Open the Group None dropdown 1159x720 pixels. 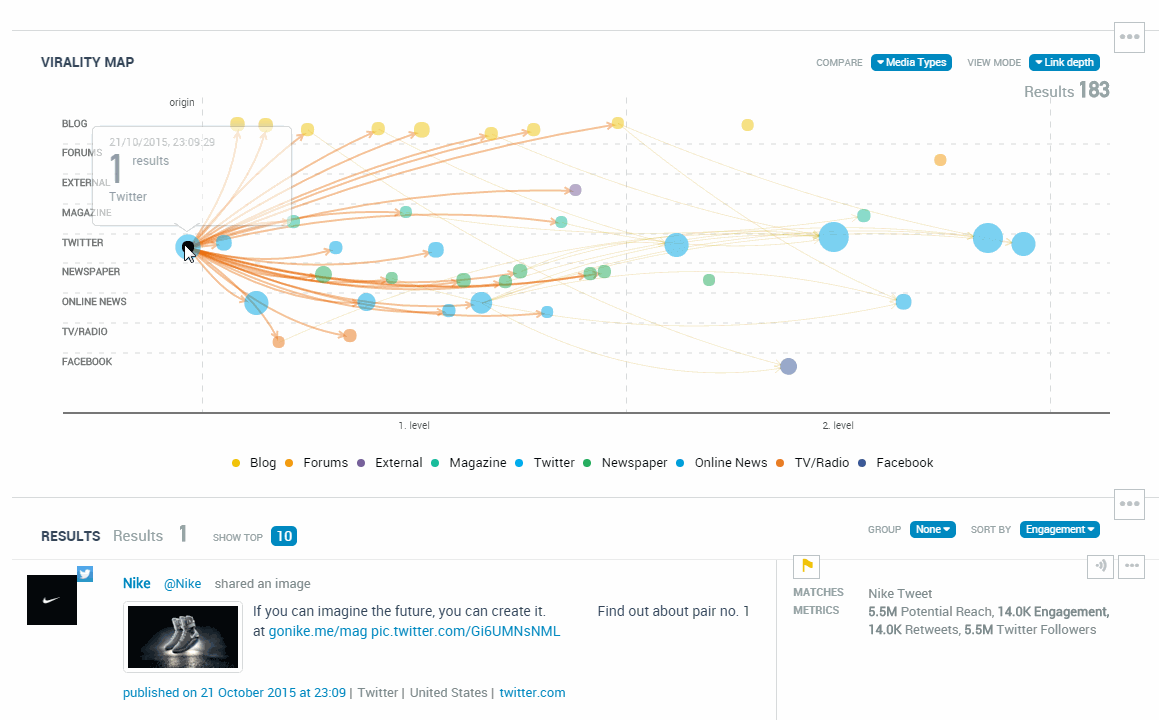click(x=932, y=529)
